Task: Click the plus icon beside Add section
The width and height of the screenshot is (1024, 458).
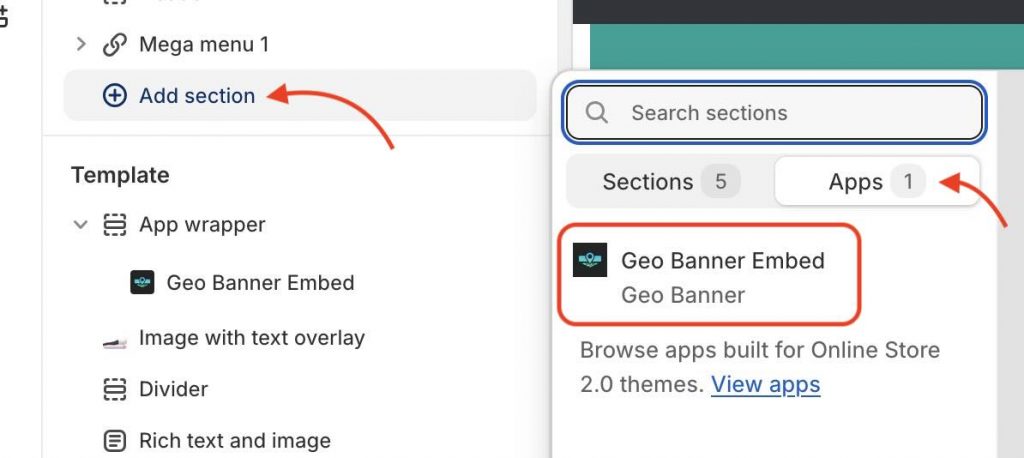Action: coord(115,96)
